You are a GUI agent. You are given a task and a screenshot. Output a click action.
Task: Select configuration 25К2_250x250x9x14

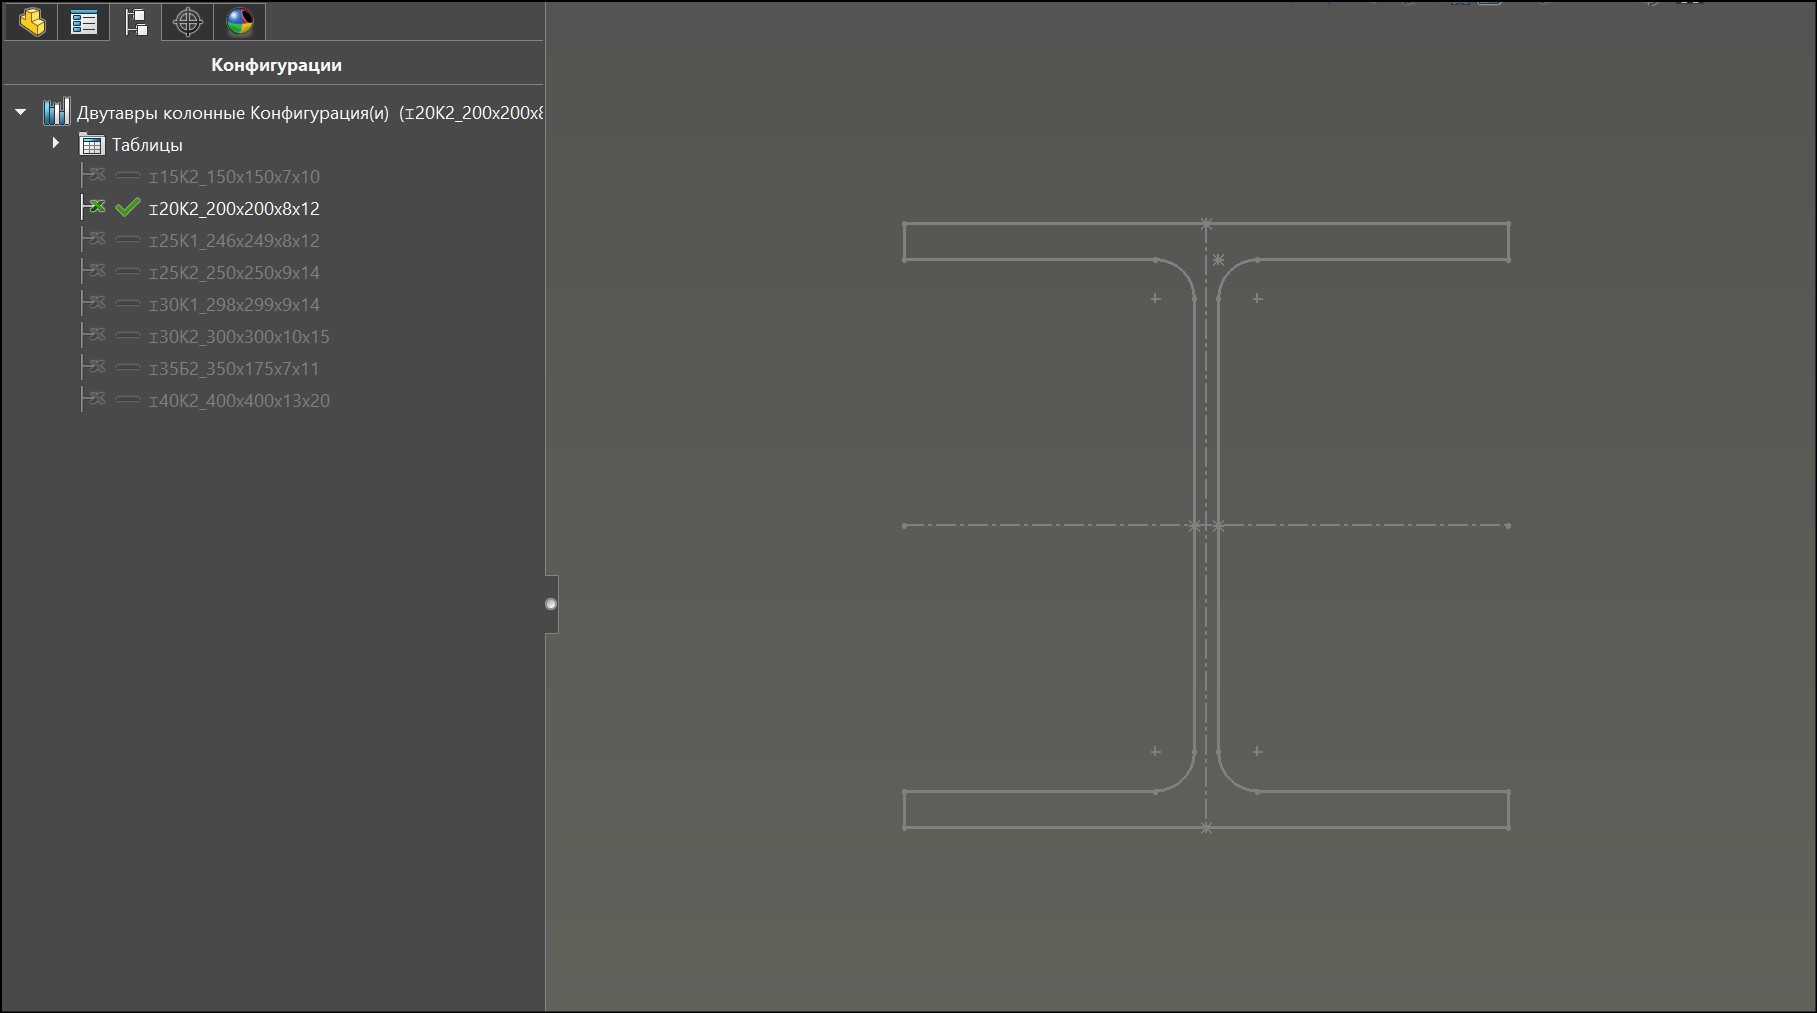[234, 273]
